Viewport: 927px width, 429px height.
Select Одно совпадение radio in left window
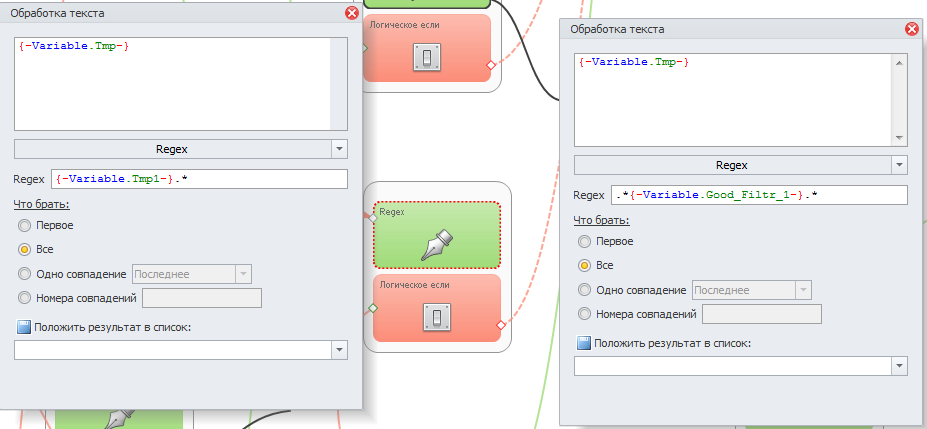click(x=24, y=274)
